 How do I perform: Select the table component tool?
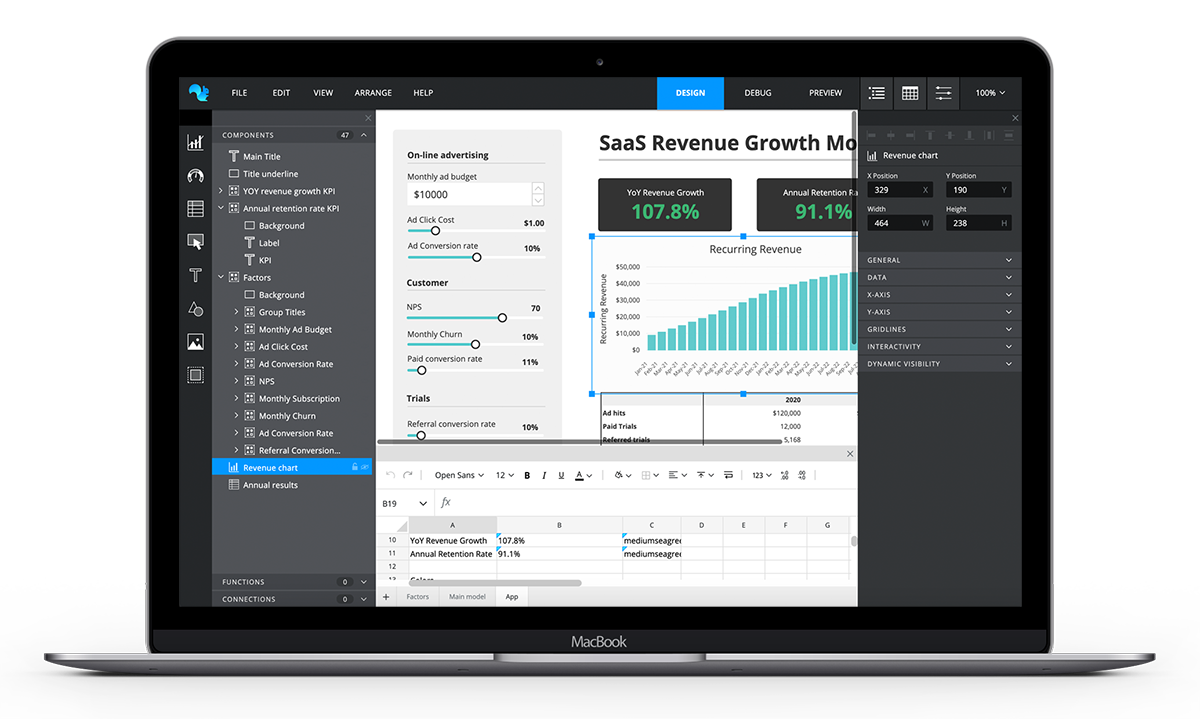click(196, 208)
